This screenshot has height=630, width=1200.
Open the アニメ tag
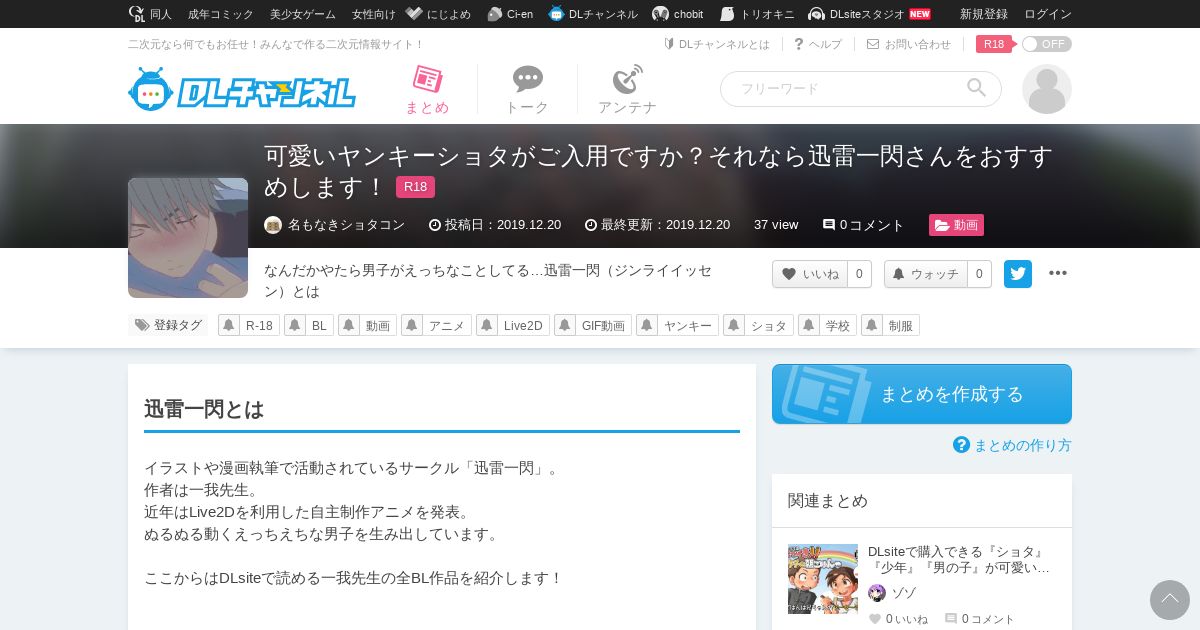click(447, 325)
